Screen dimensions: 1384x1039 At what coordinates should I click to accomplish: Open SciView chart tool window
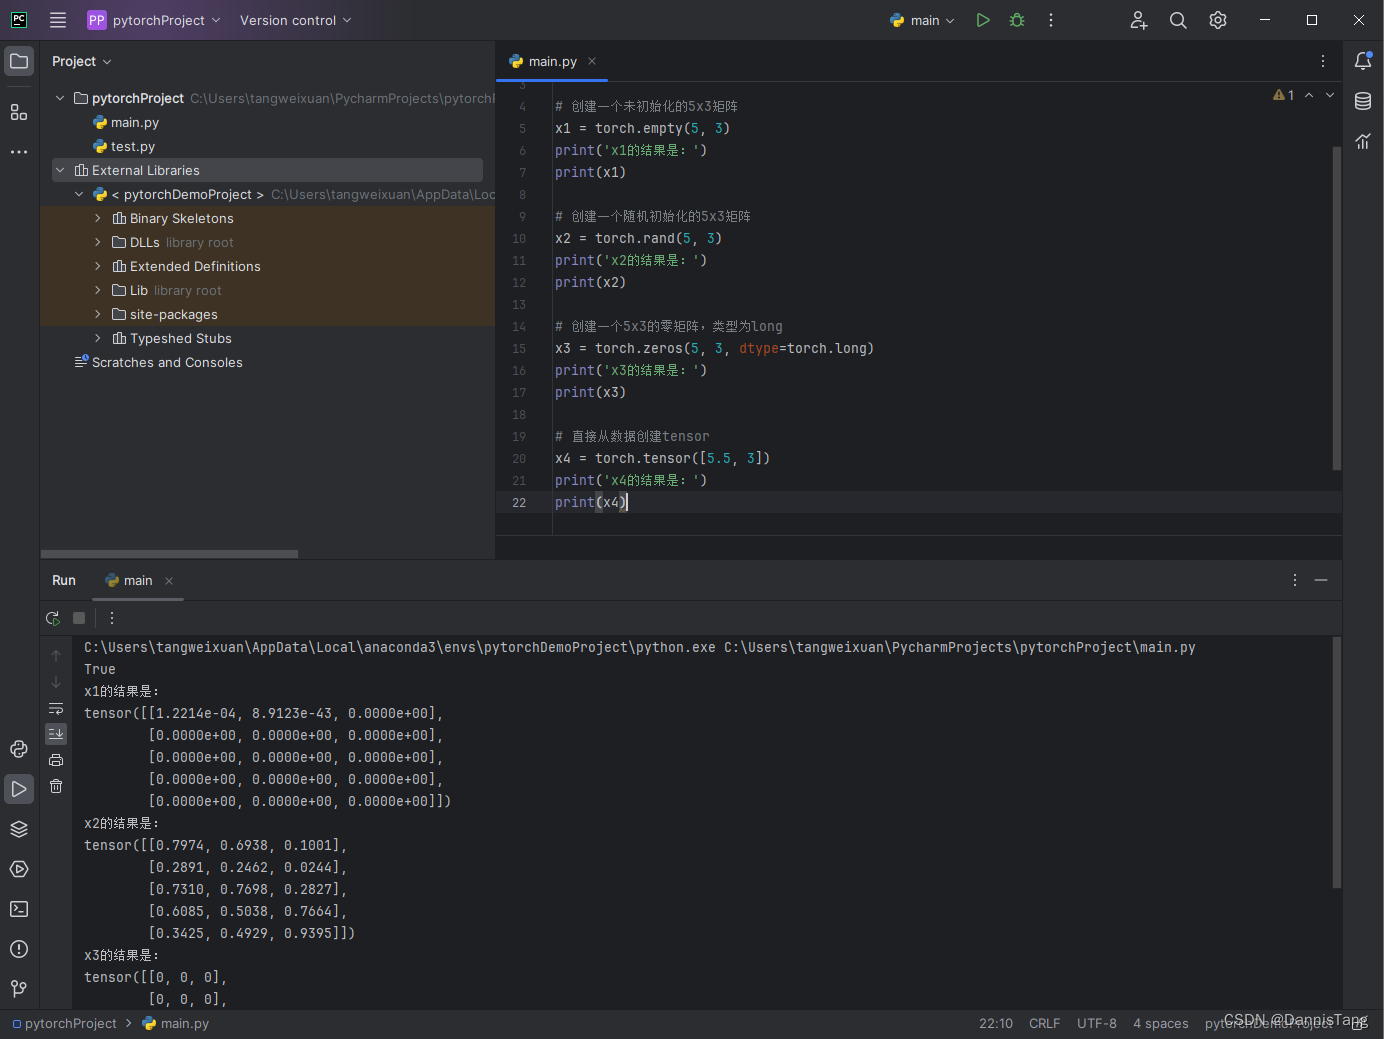point(1363,141)
